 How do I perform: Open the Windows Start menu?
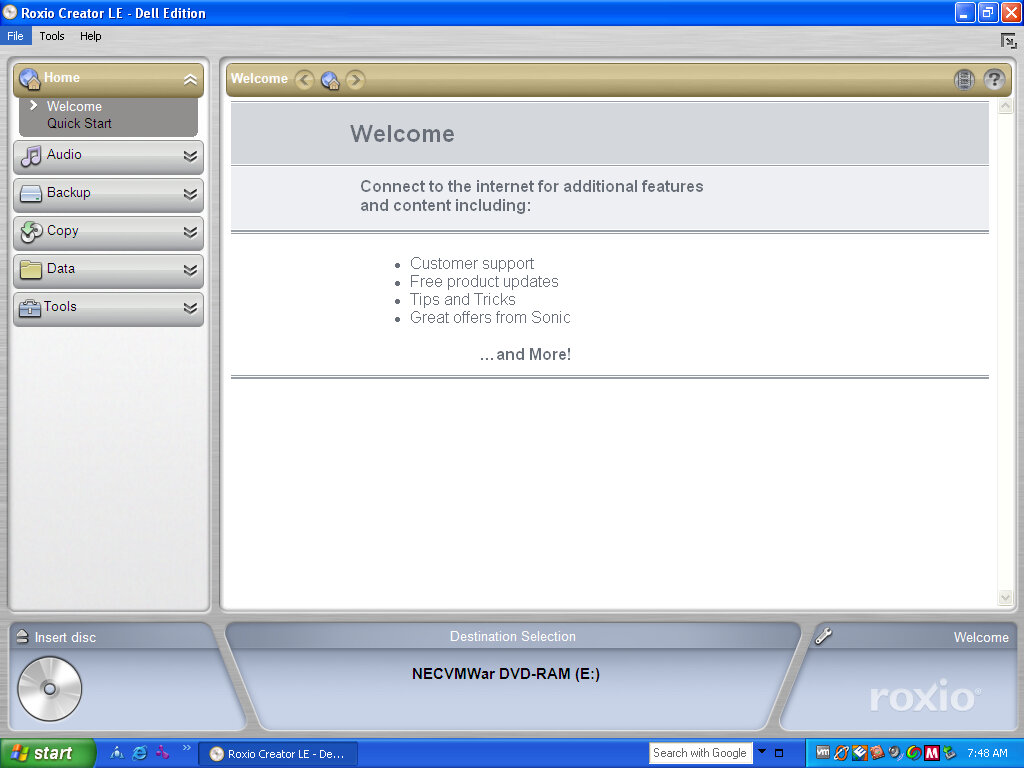tap(47, 753)
